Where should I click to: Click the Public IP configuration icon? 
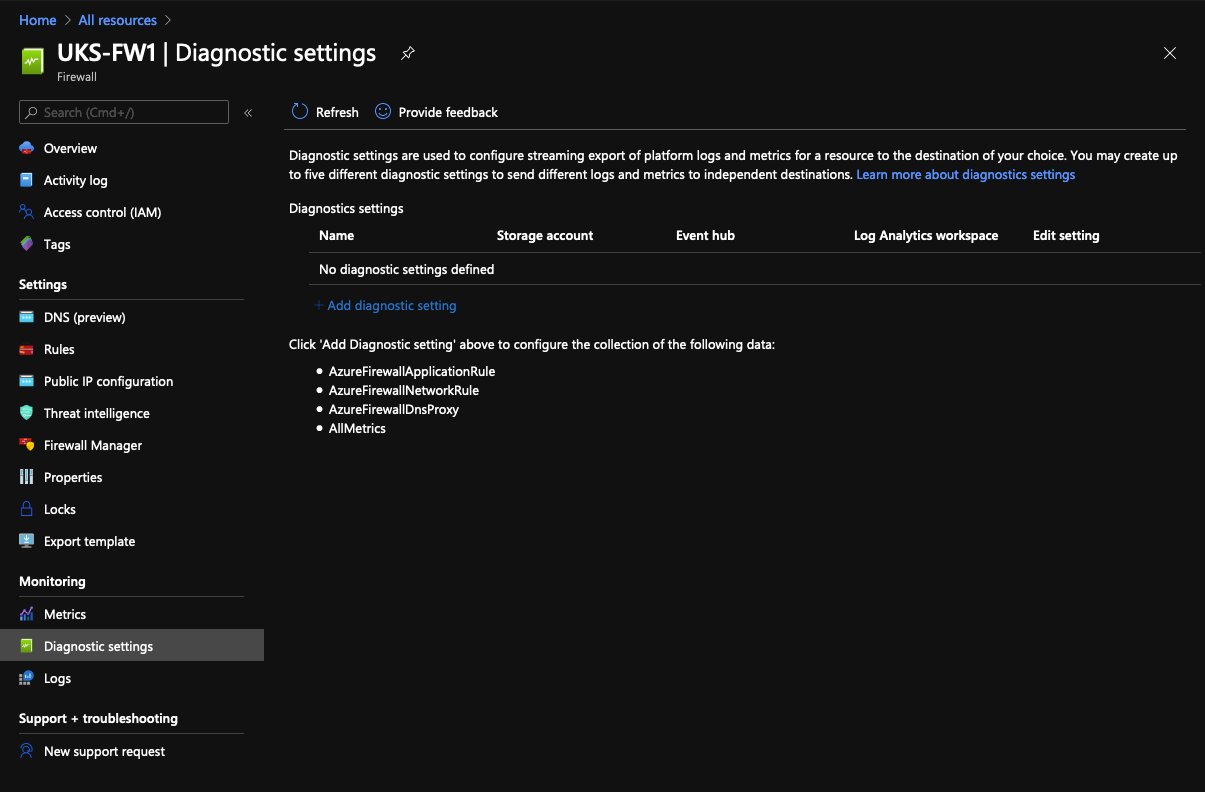pos(27,381)
